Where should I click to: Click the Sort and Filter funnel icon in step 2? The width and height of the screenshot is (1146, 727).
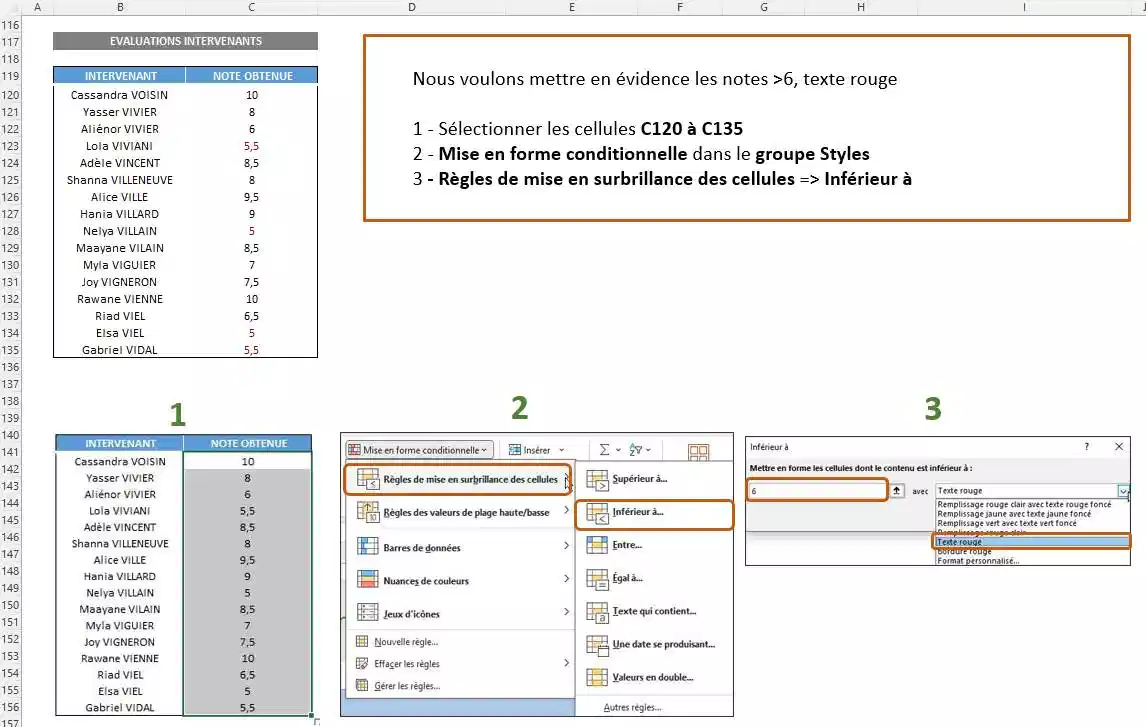[x=636, y=450]
